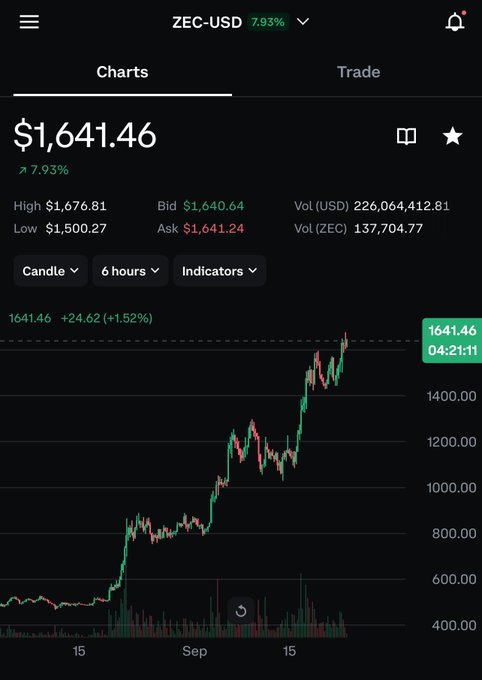Tap the Ask price $1,641.24

[213, 229]
